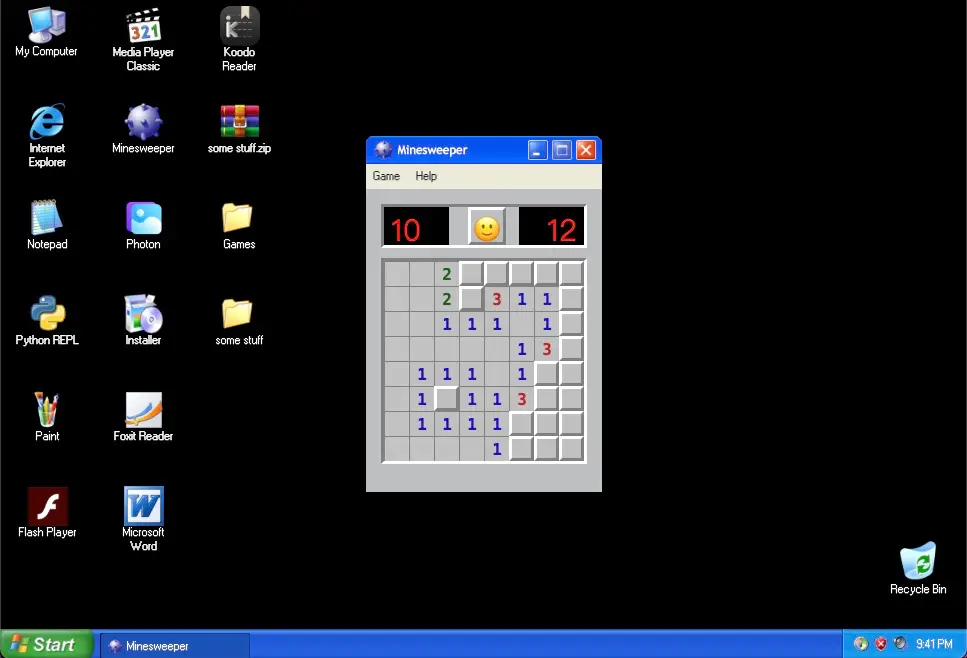Click the speaker volume tray icon
Screen dimensions: 967x658
click(x=900, y=644)
